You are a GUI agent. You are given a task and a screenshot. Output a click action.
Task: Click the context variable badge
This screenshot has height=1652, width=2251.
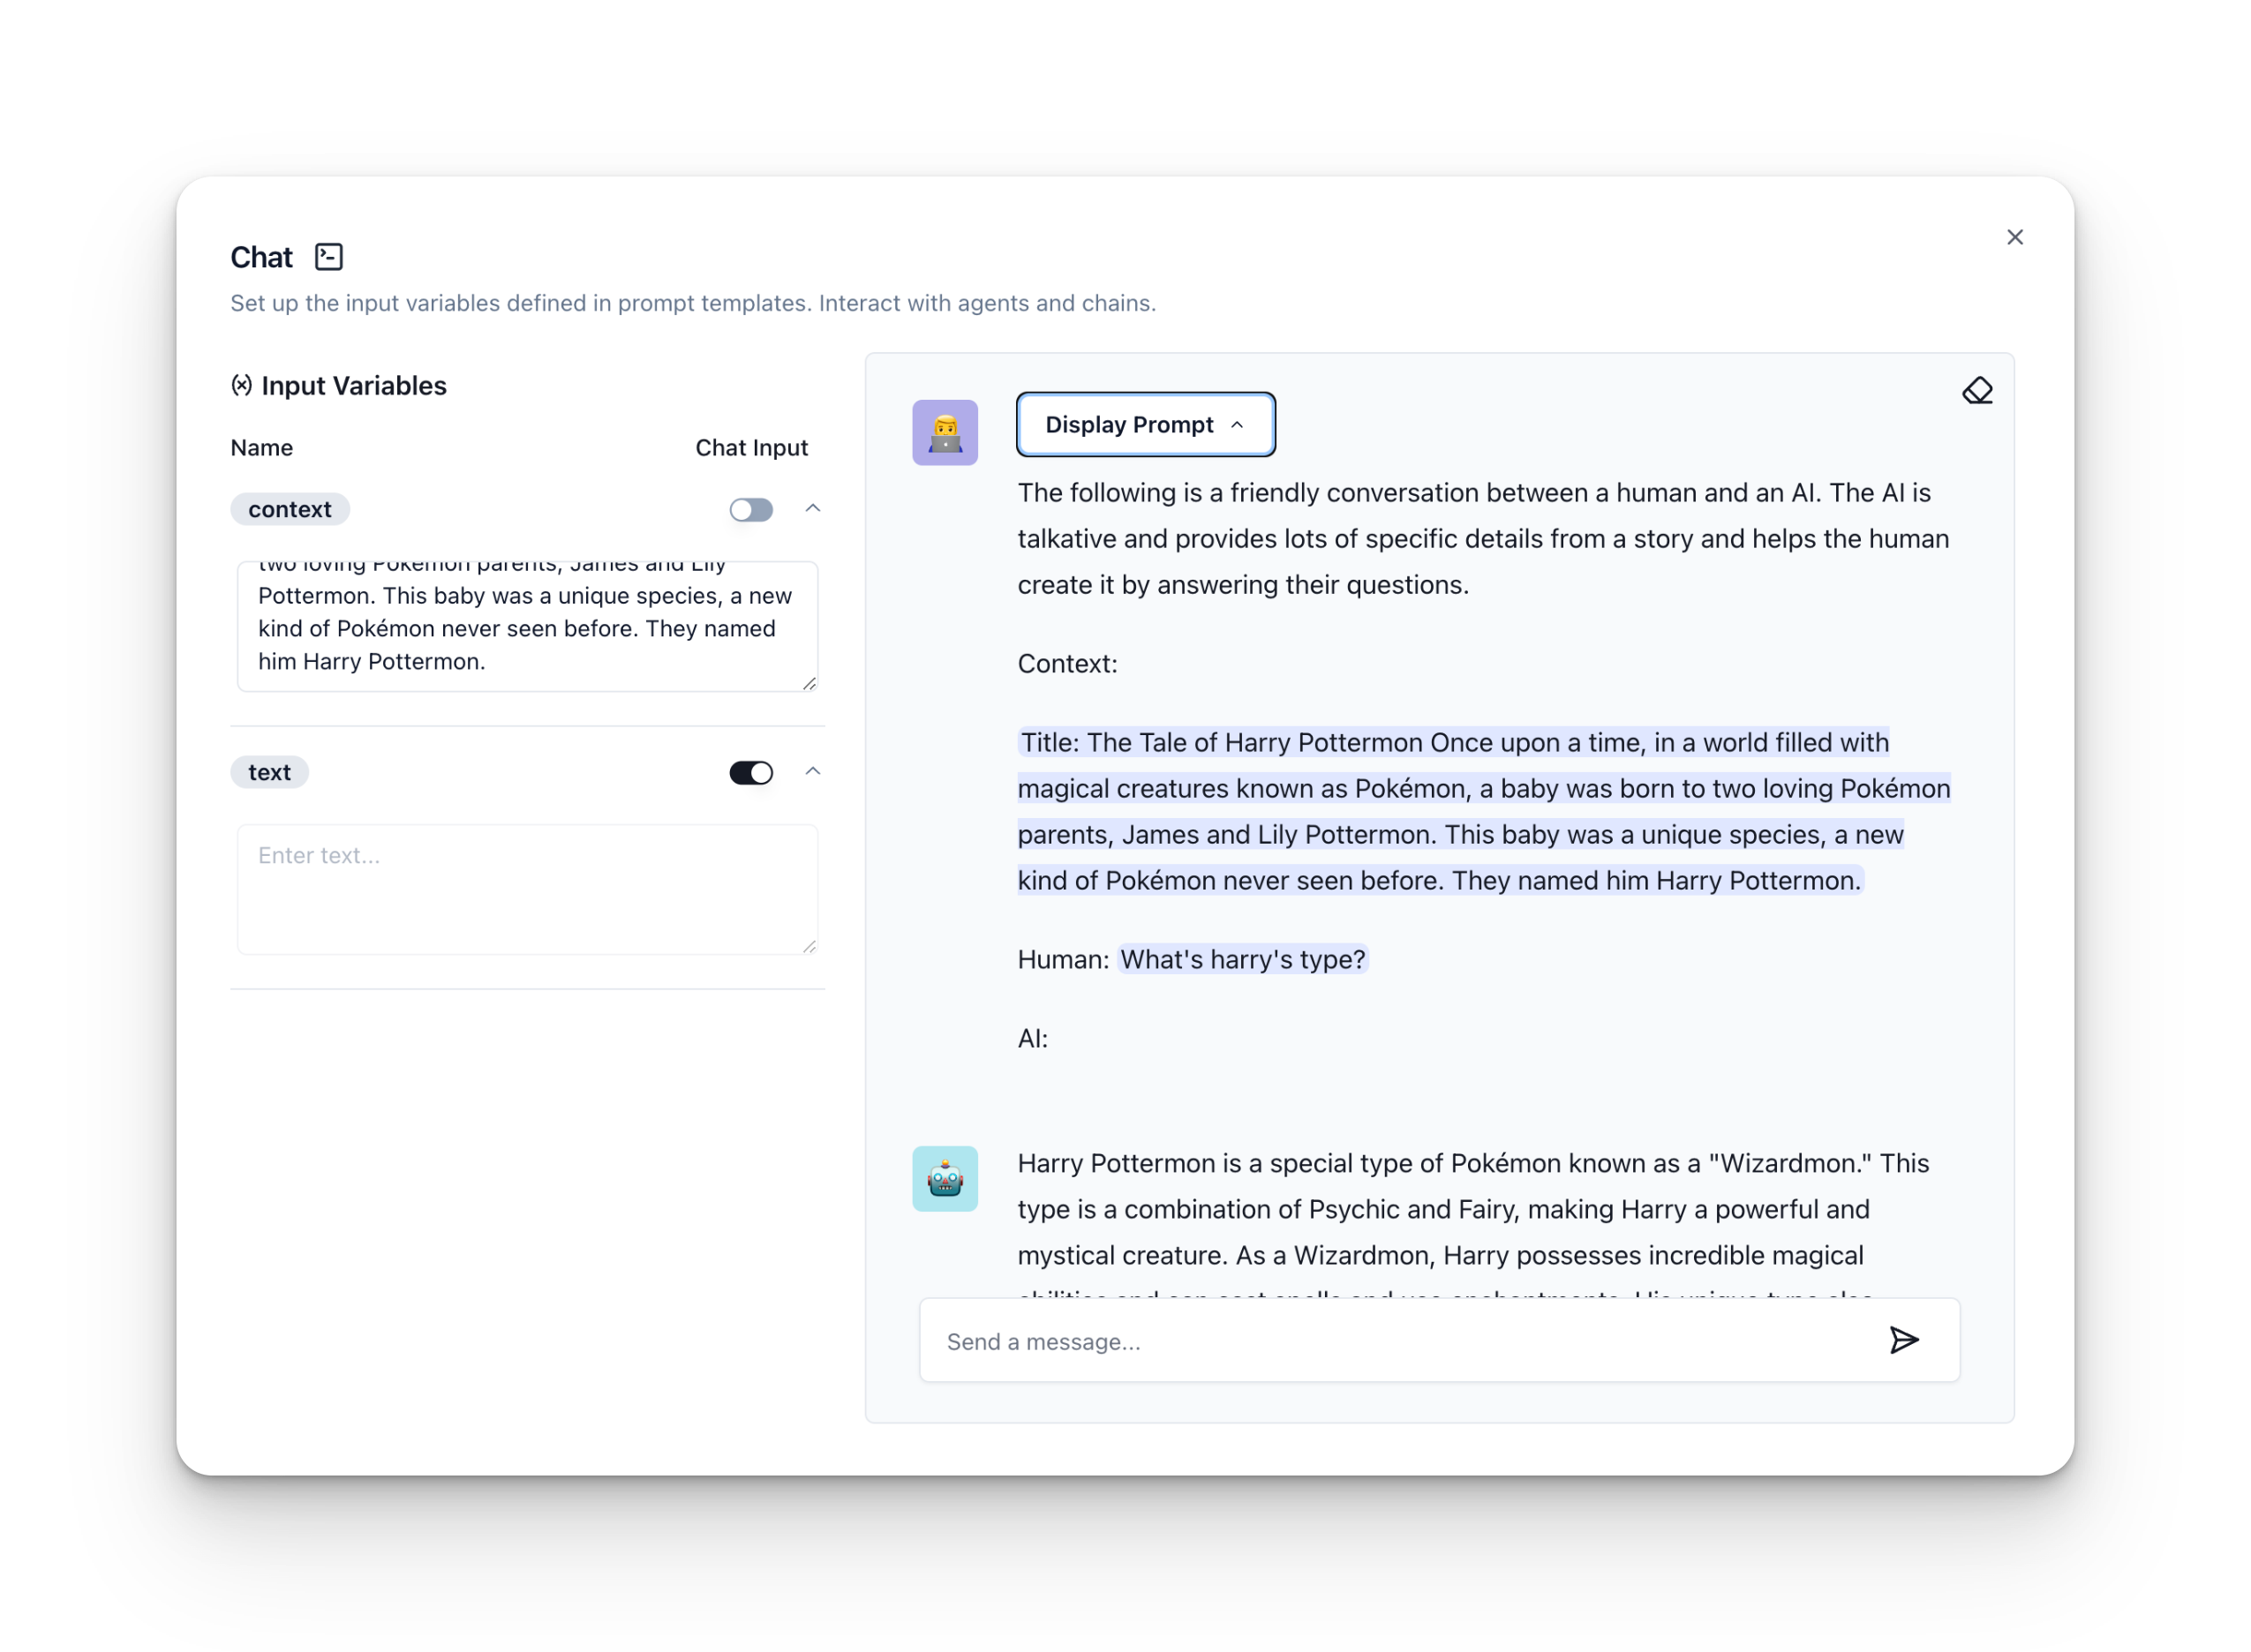[x=289, y=509]
